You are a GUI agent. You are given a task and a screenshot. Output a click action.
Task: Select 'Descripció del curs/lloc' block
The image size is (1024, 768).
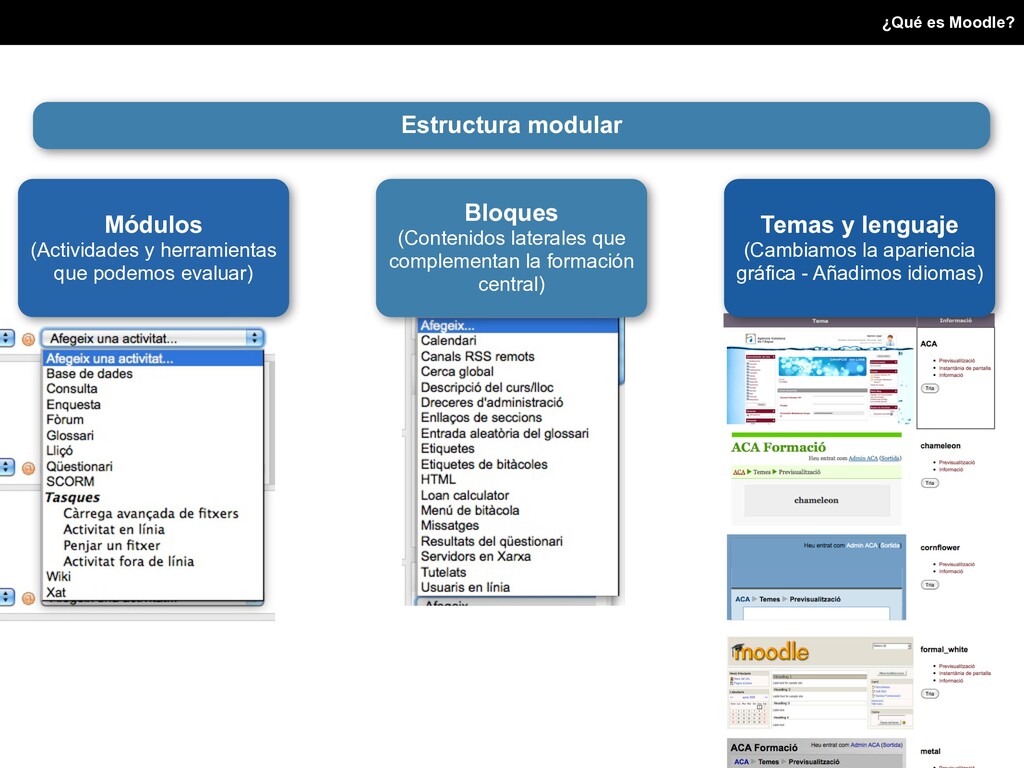pyautogui.click(x=487, y=387)
